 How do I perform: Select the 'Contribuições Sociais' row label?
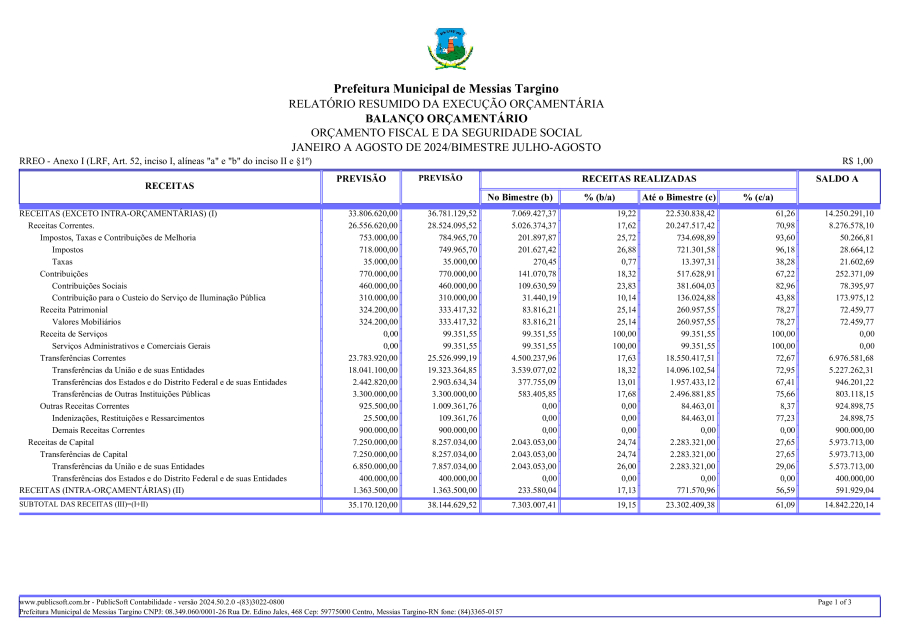pyautogui.click(x=89, y=285)
